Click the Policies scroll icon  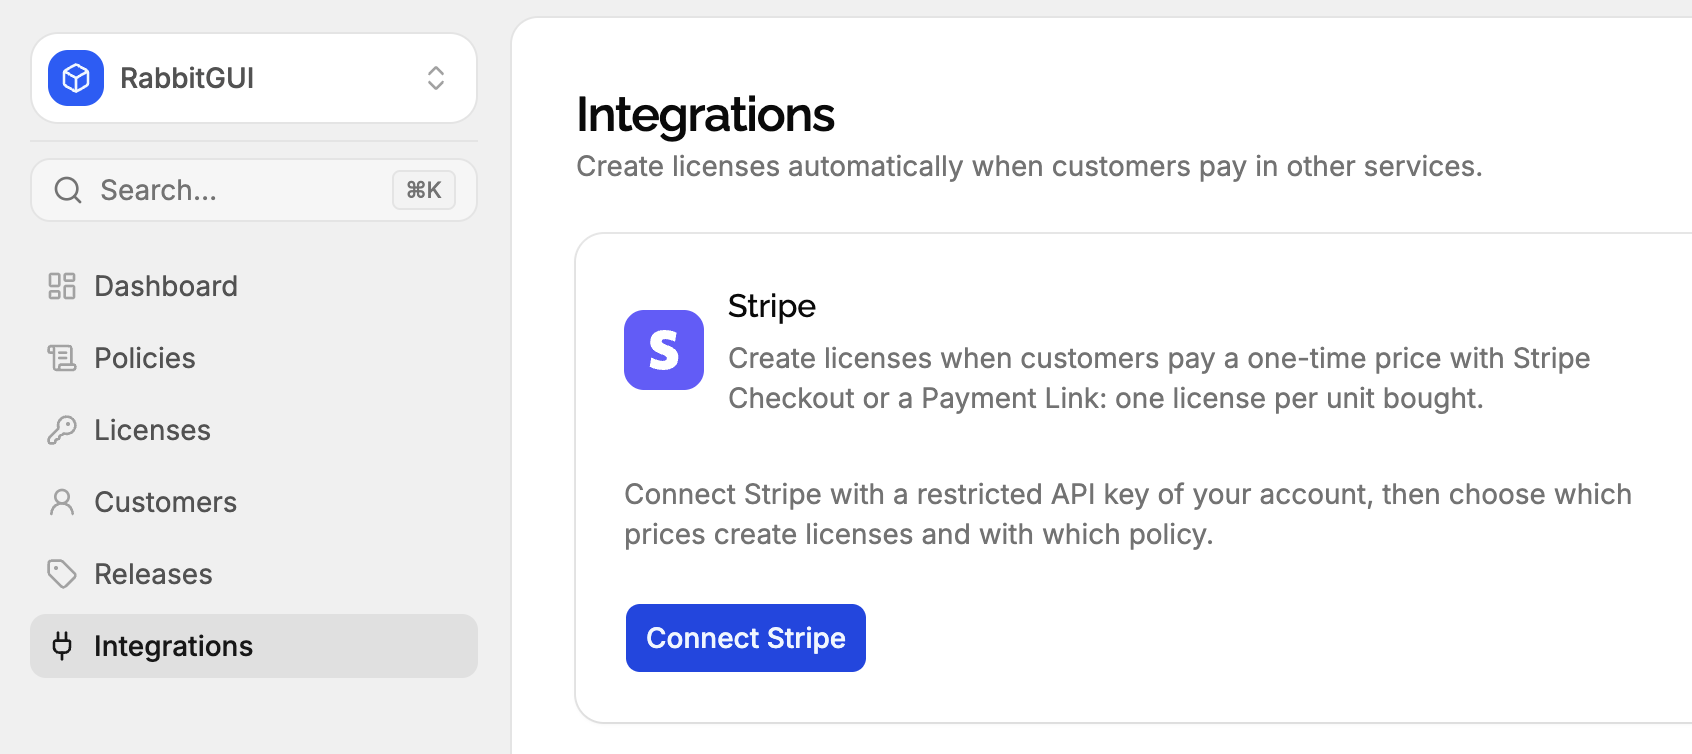[62, 358]
